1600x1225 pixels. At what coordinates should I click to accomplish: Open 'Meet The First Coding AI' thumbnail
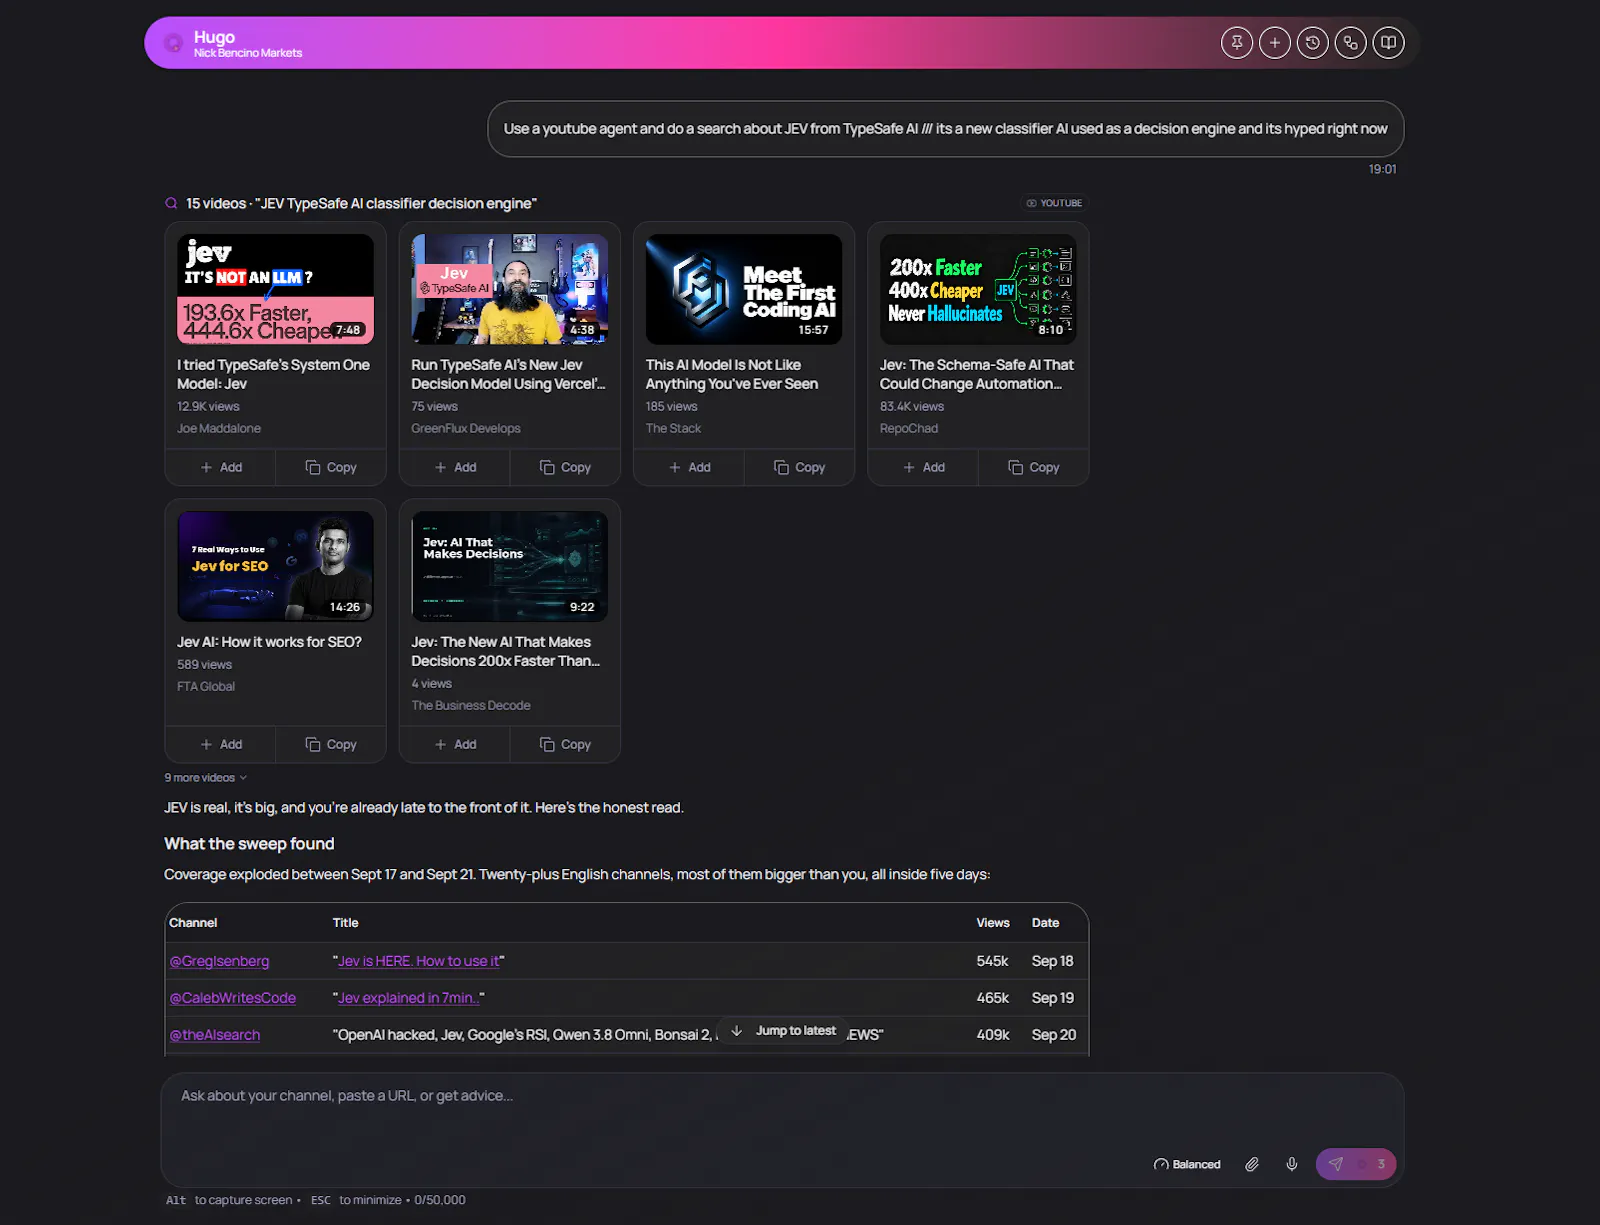tap(744, 289)
